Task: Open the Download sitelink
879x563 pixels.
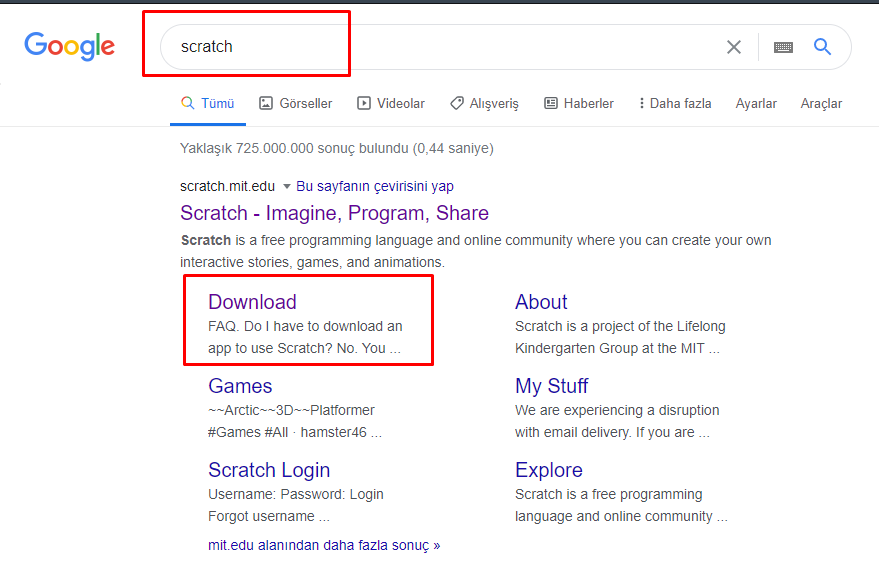Action: point(252,302)
